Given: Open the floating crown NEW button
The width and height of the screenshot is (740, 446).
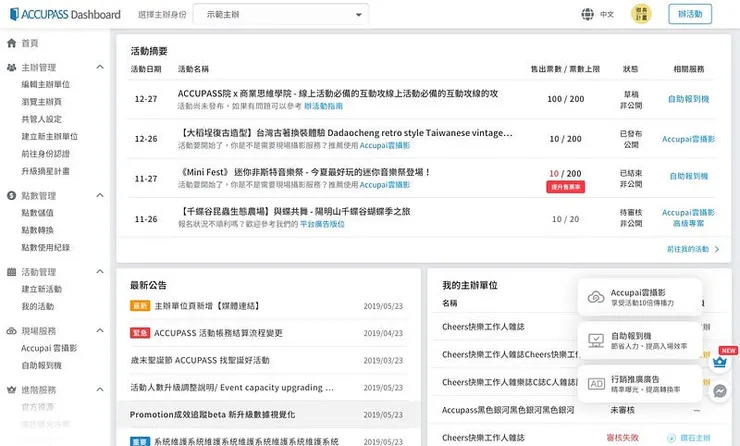Looking at the screenshot, I should [720, 362].
